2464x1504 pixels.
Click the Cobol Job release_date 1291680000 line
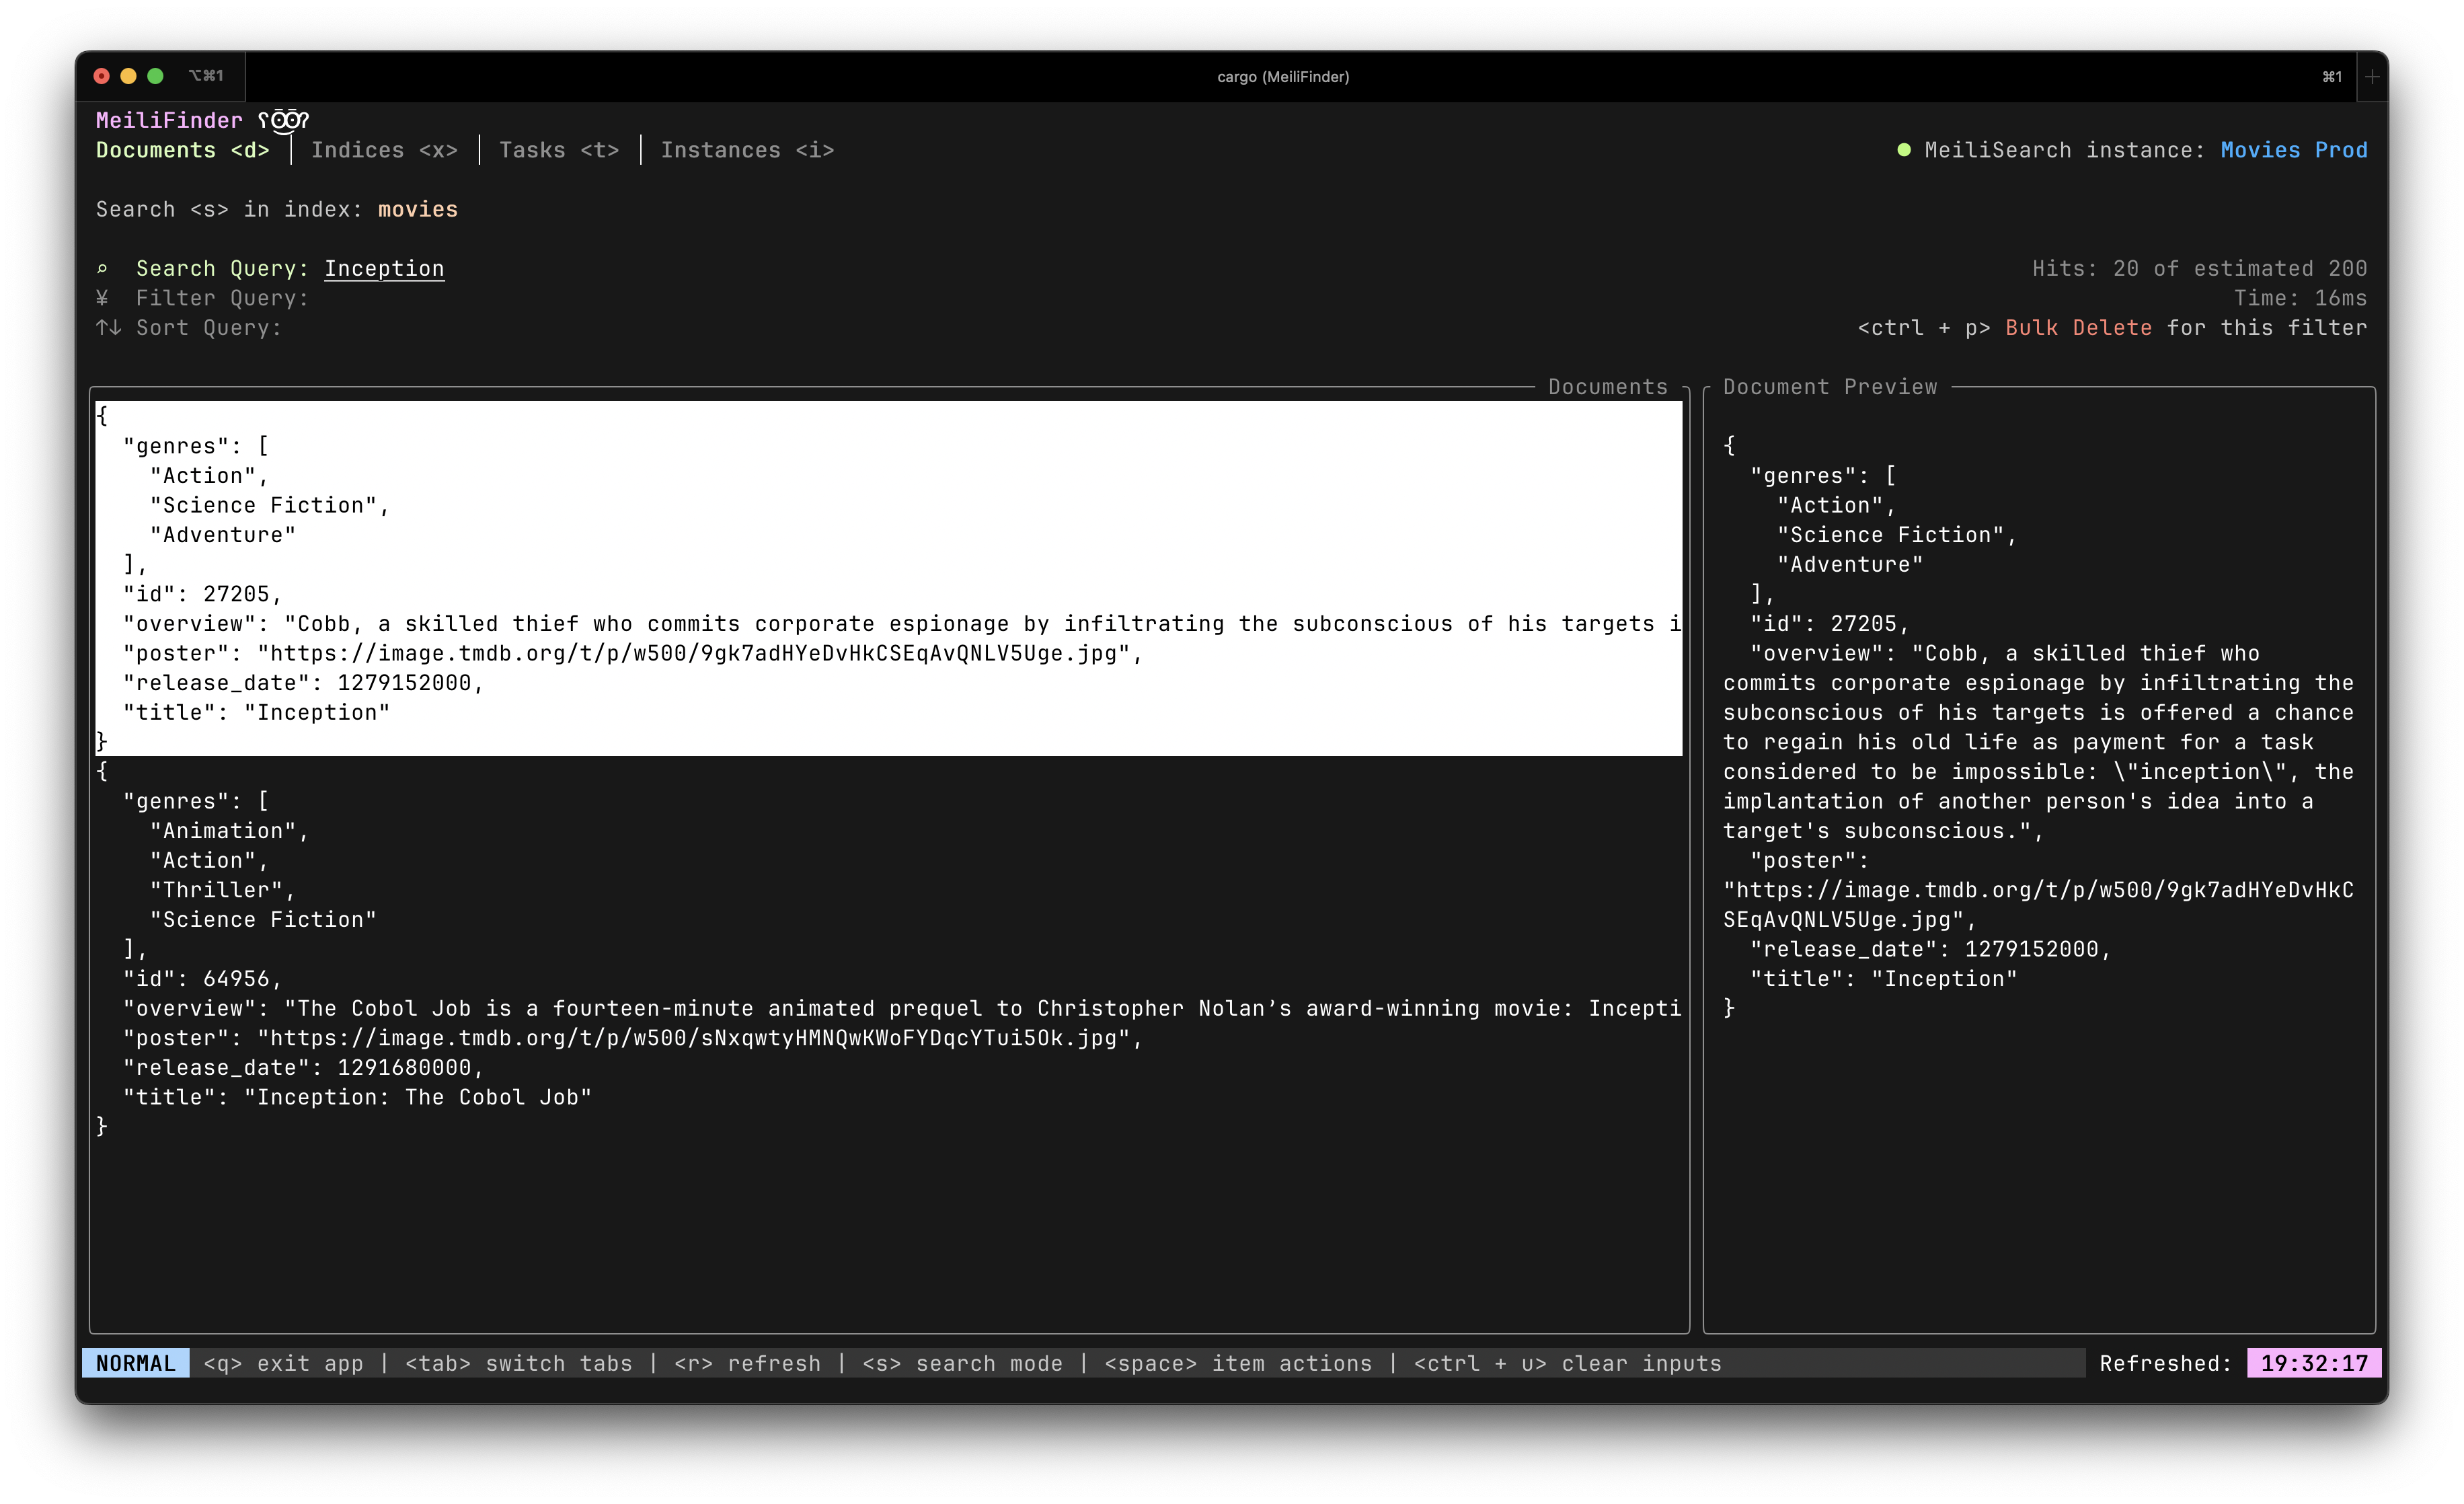tap(303, 1067)
